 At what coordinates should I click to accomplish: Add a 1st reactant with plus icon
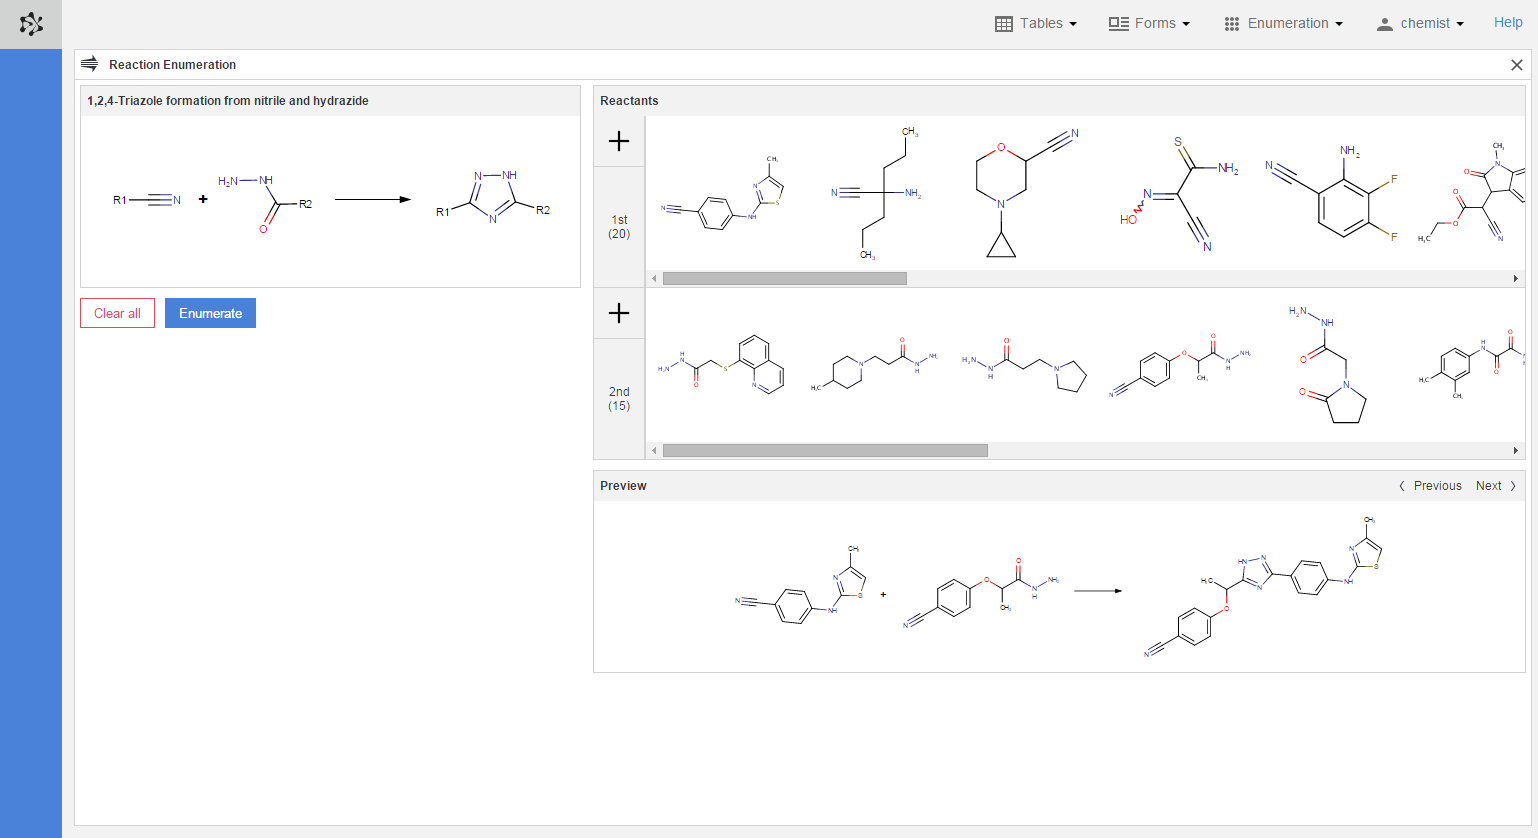click(x=619, y=141)
